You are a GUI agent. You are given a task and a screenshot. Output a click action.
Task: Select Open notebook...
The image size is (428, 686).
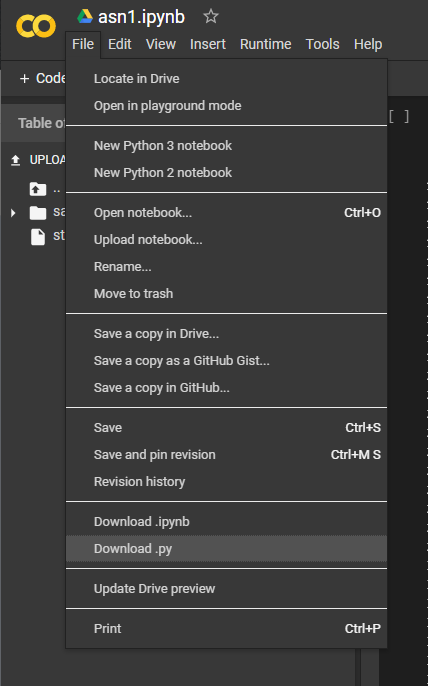pyautogui.click(x=226, y=213)
